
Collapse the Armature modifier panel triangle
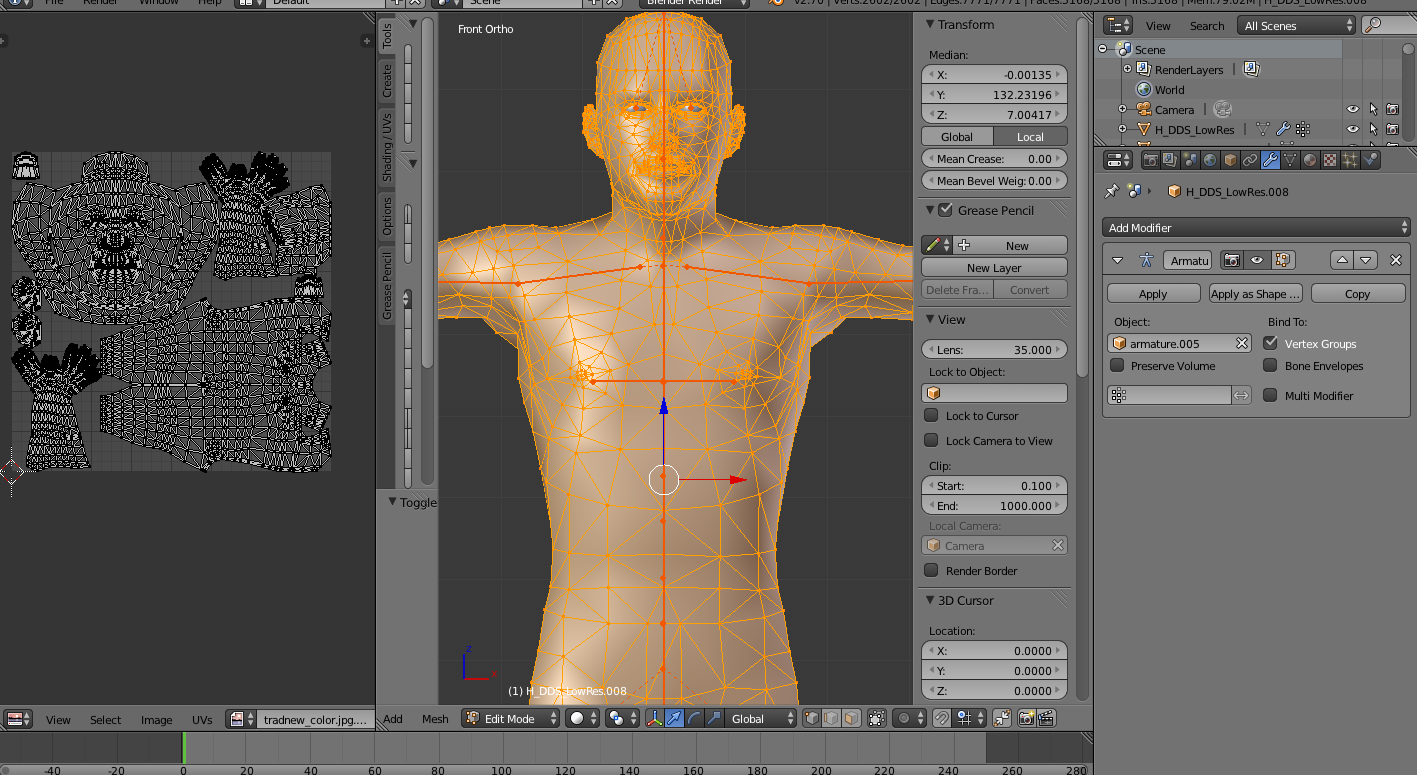click(1118, 260)
